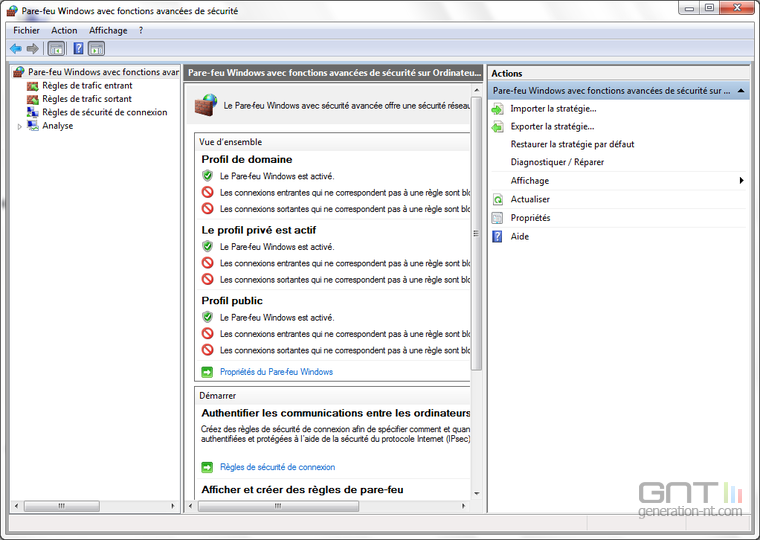Click the "Le profil privé est actif" heading
Image resolution: width=760 pixels, height=540 pixels.
pos(259,230)
